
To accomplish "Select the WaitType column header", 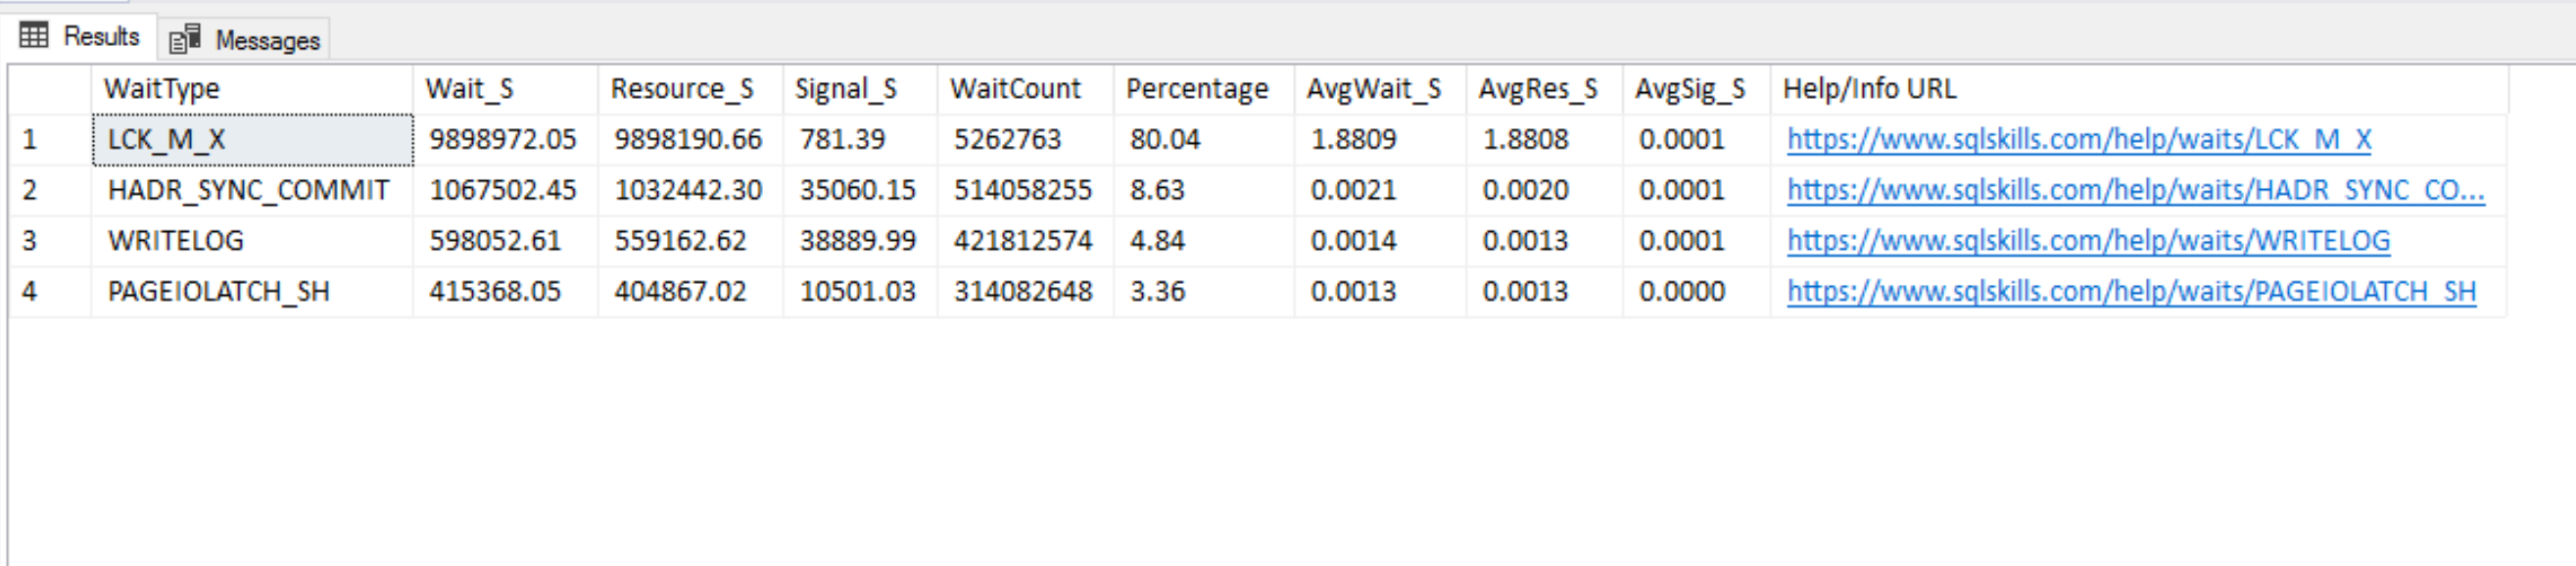I will 252,89.
